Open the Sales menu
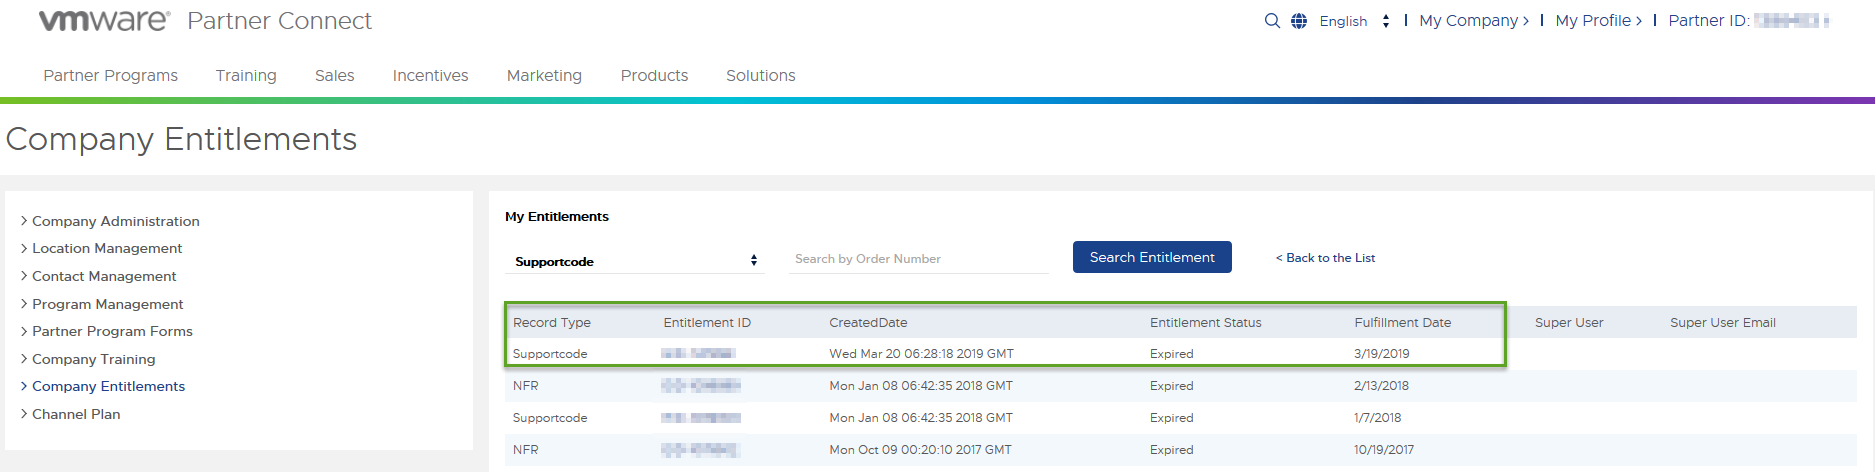The image size is (1875, 472). click(334, 75)
